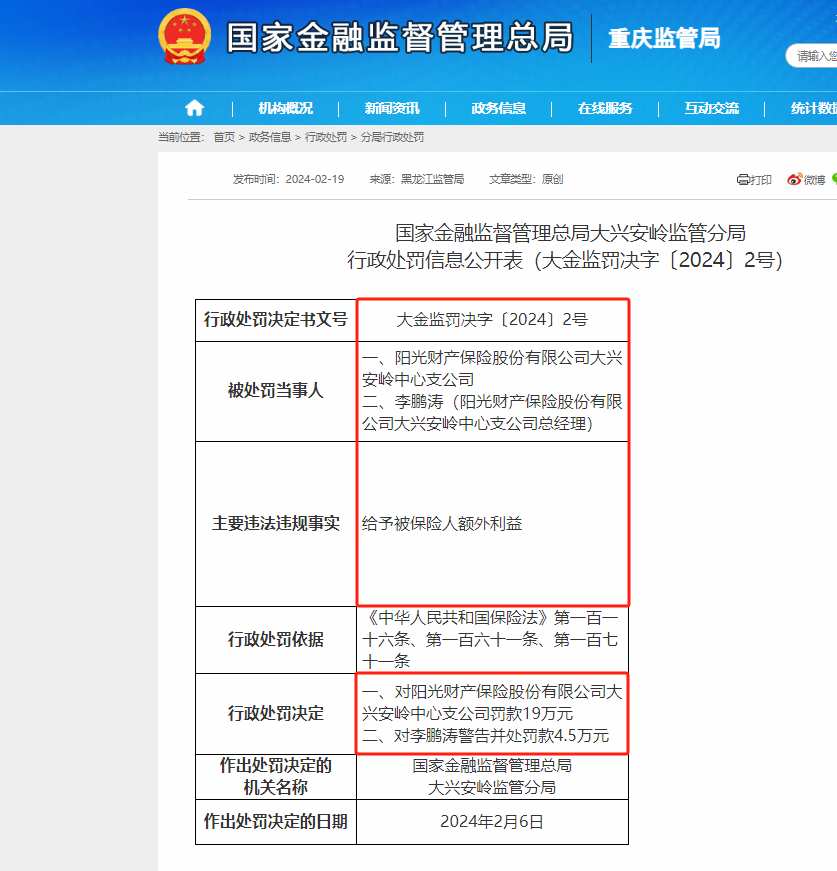Click the source text 黑龙江监管局

pos(432,179)
